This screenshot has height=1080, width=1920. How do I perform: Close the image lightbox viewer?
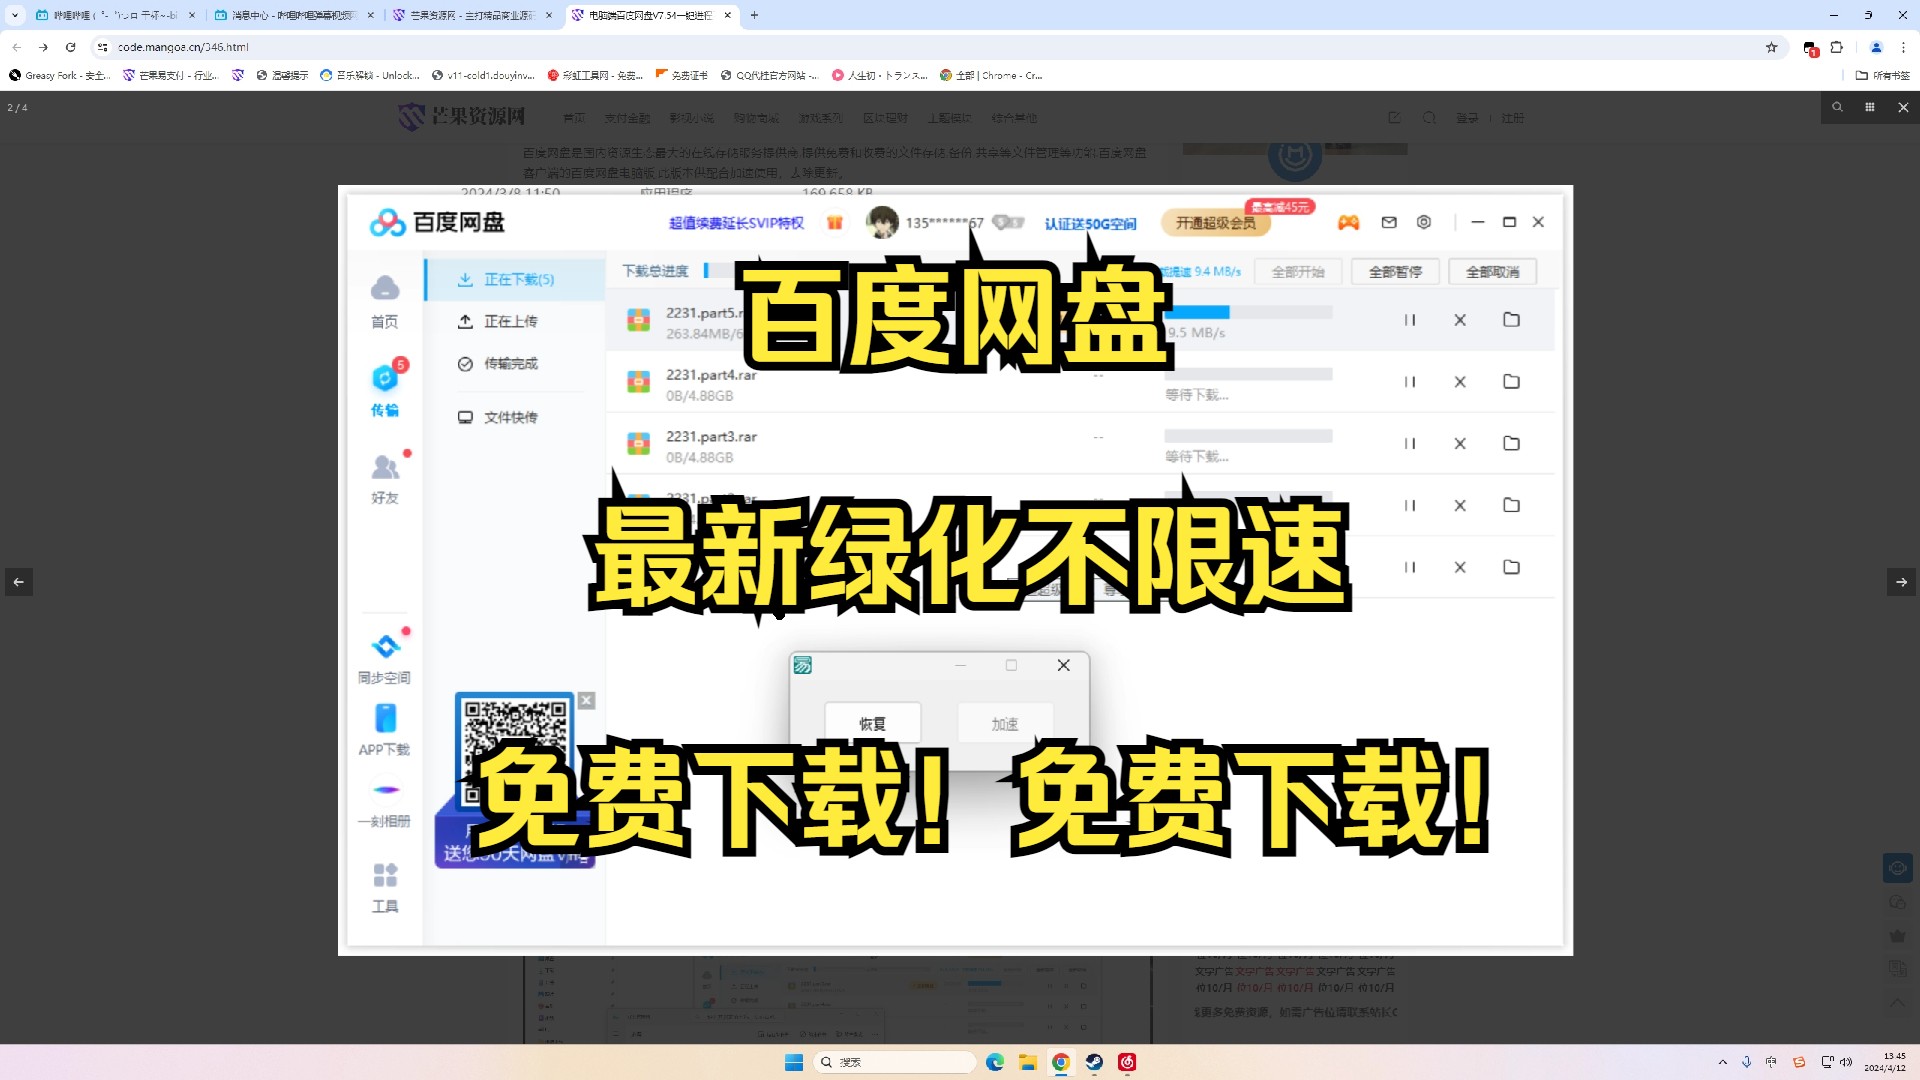pos(1903,107)
